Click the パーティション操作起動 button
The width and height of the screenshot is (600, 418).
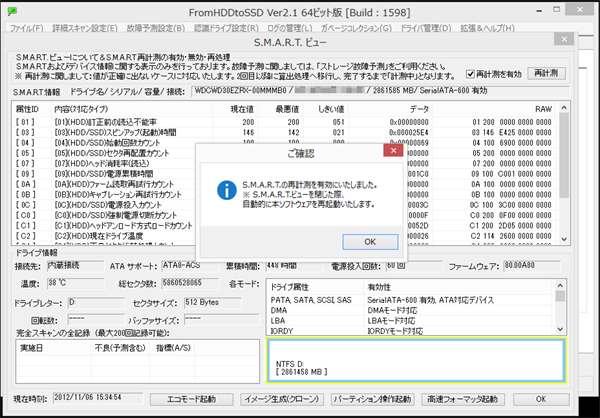(x=372, y=399)
